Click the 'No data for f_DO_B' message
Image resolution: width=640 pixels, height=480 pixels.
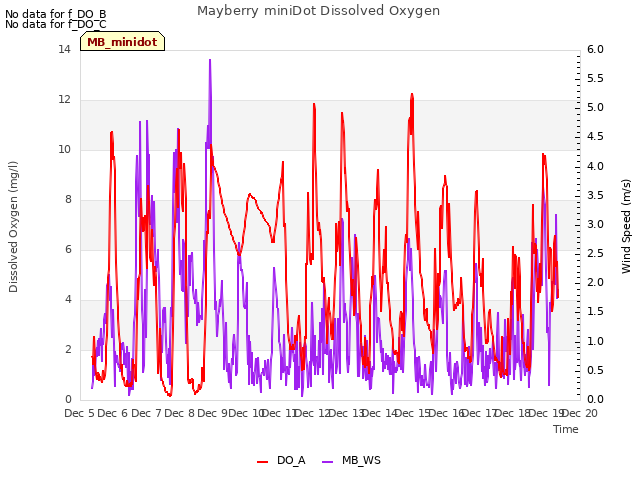pyautogui.click(x=56, y=14)
